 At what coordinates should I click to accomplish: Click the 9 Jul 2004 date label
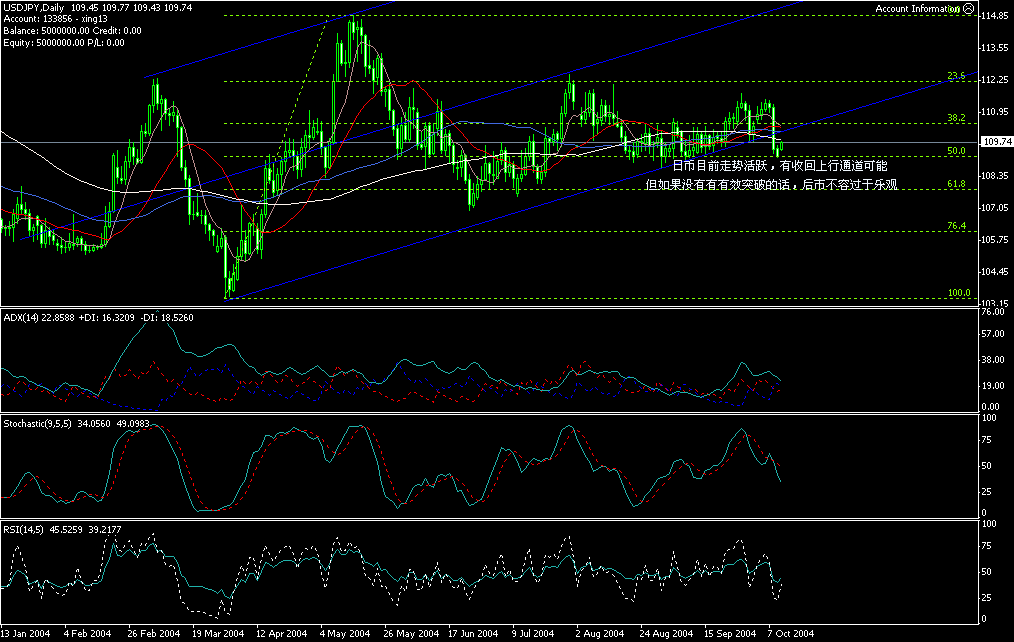(533, 634)
